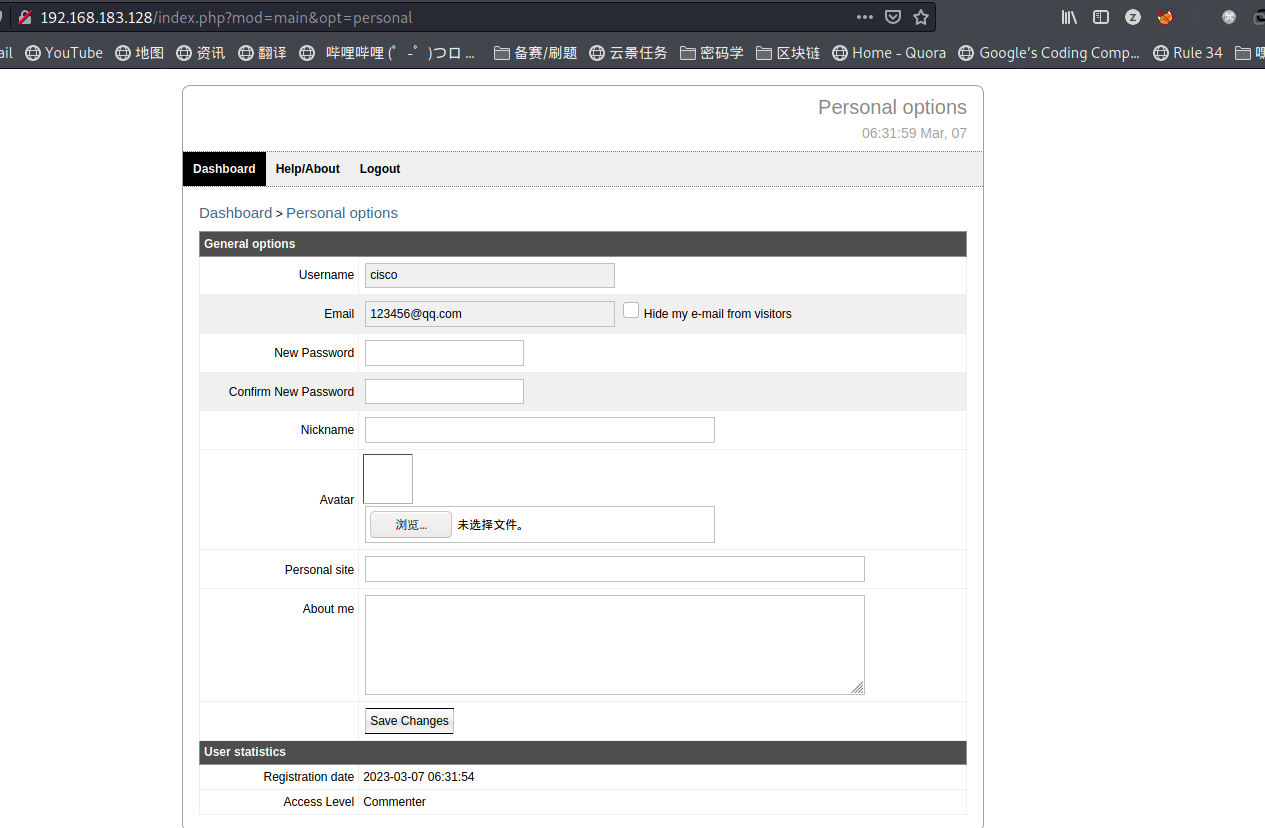Open the Library toolbar icon
This screenshot has width=1265, height=828.
coord(1069,17)
